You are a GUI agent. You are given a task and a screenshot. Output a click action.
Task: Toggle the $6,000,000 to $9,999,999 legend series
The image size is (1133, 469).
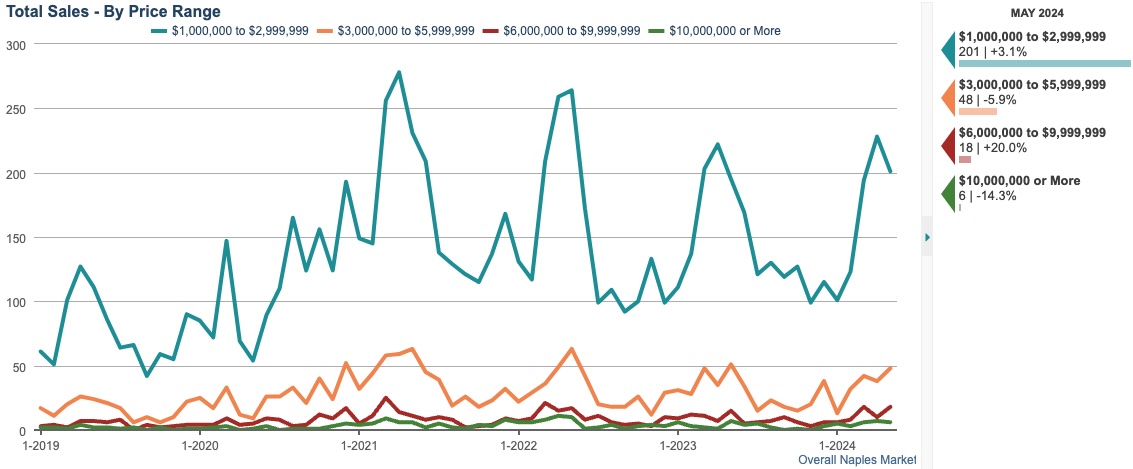pyautogui.click(x=561, y=30)
